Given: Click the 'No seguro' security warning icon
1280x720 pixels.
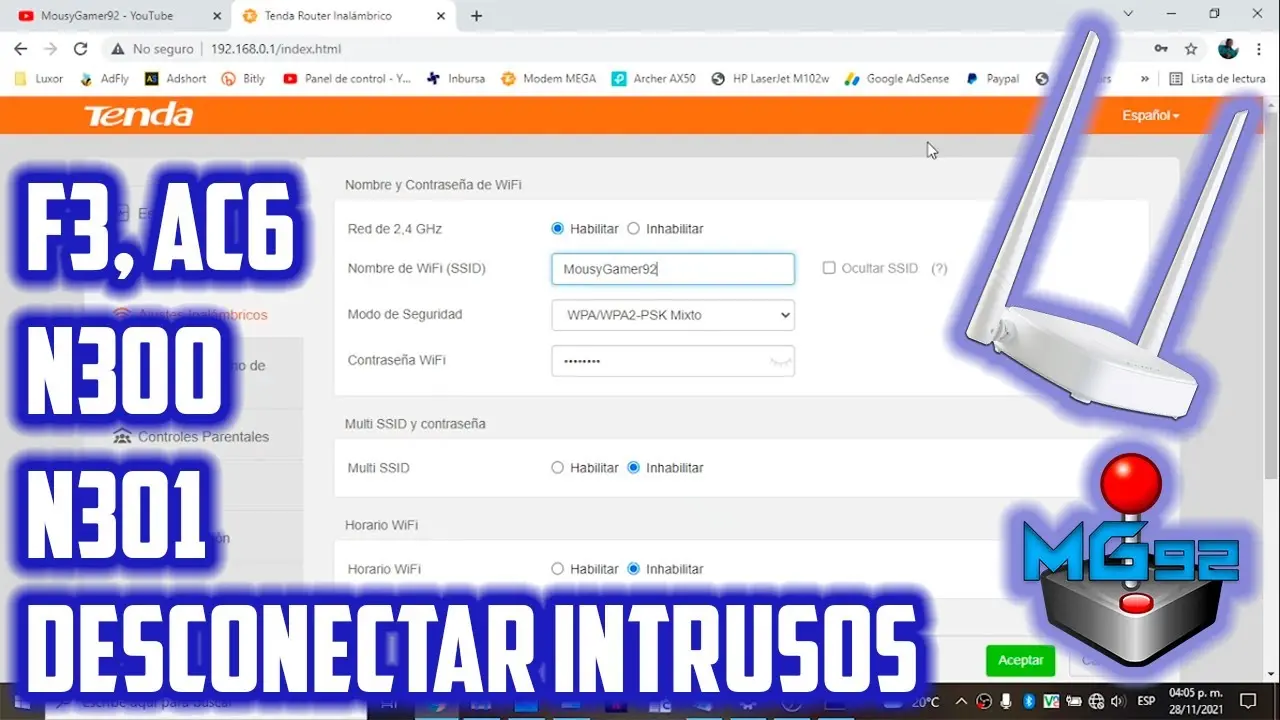Looking at the screenshot, I should tap(118, 48).
